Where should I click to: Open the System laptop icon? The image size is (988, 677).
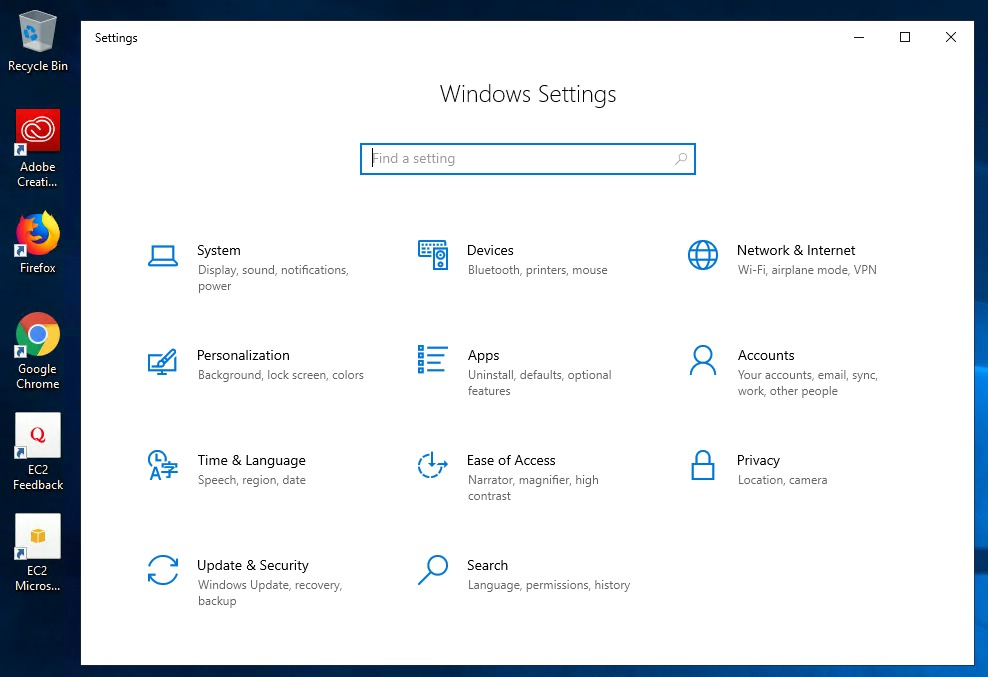click(163, 256)
